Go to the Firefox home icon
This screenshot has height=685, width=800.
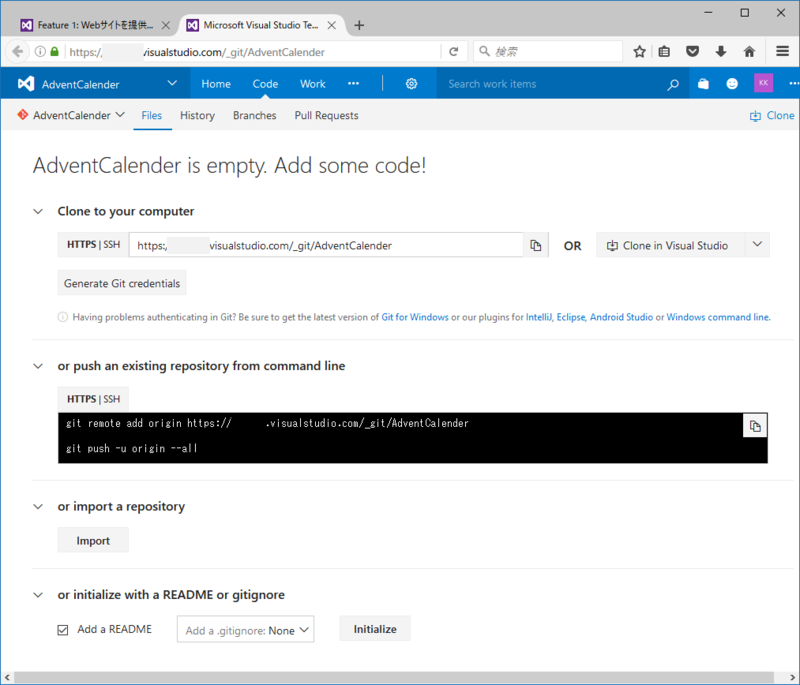point(749,52)
